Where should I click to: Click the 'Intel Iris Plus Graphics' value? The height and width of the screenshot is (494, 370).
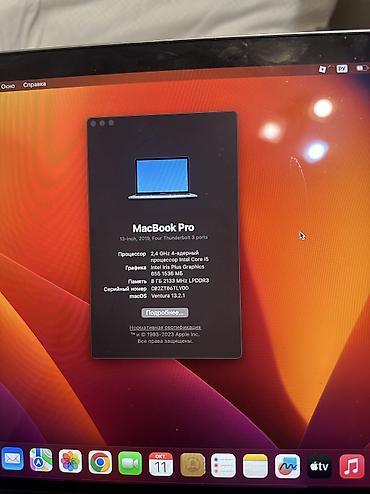click(x=177, y=267)
